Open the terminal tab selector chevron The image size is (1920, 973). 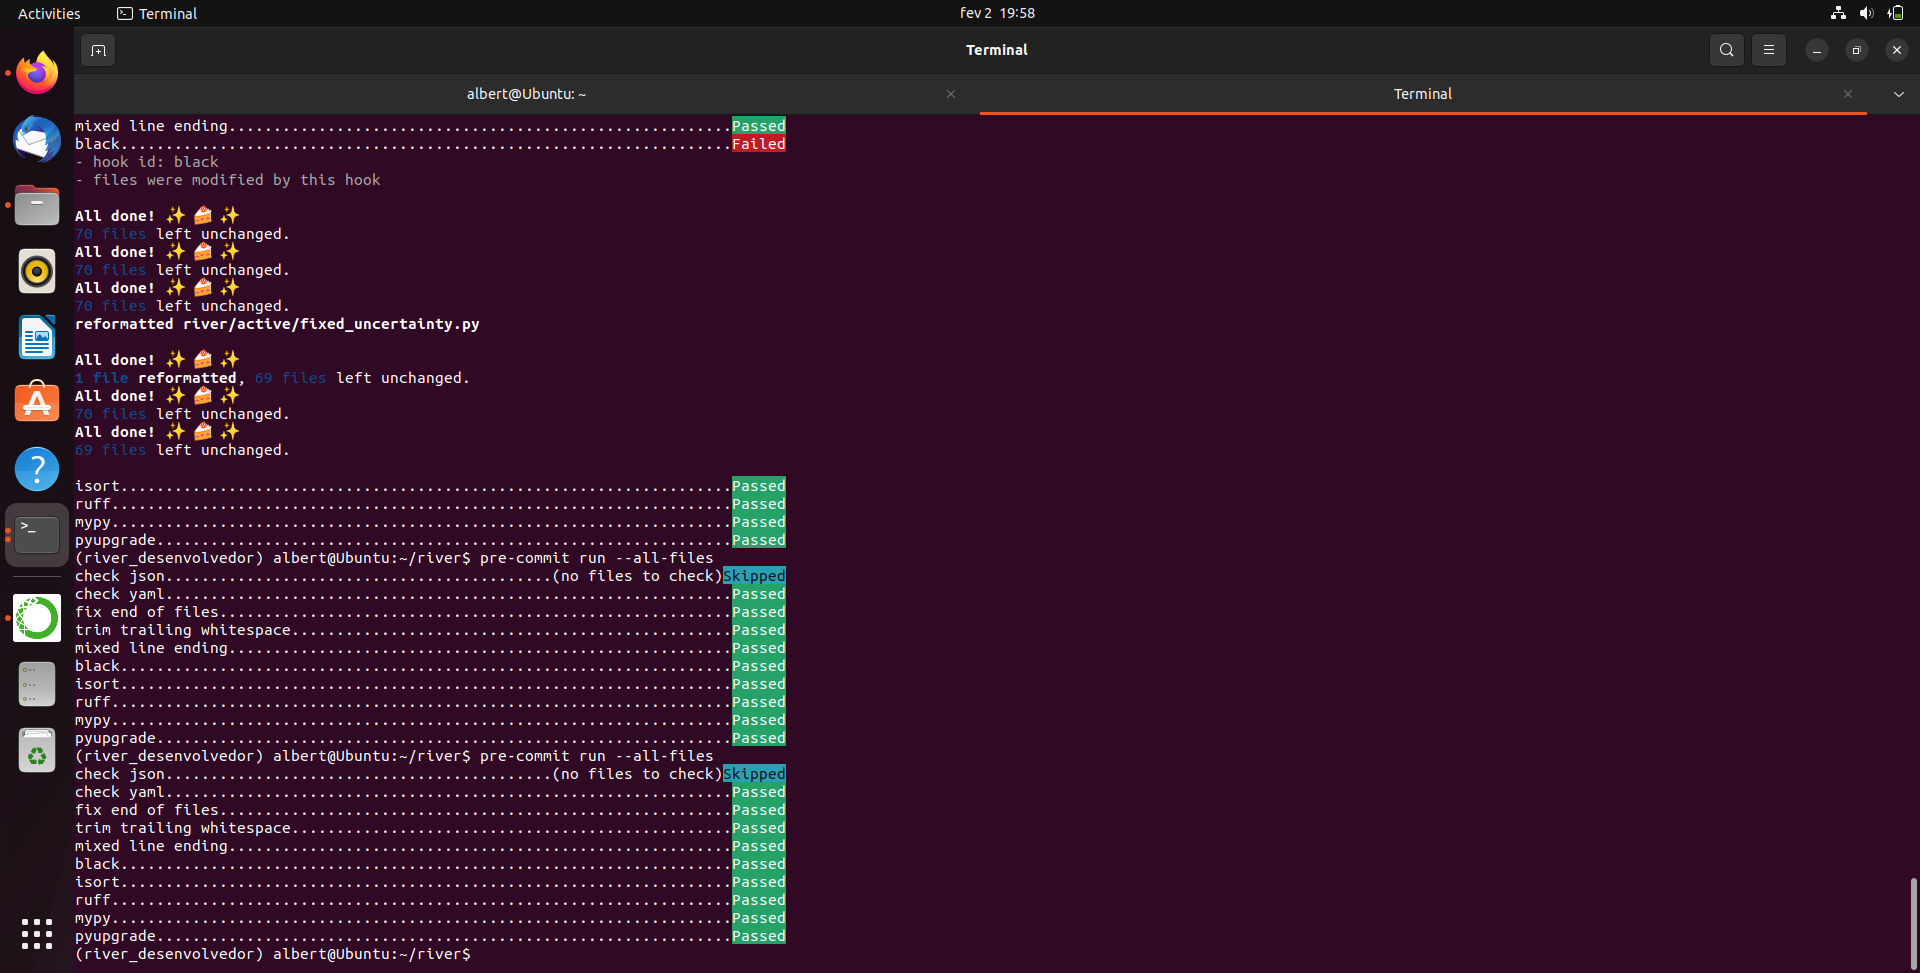coord(1898,93)
